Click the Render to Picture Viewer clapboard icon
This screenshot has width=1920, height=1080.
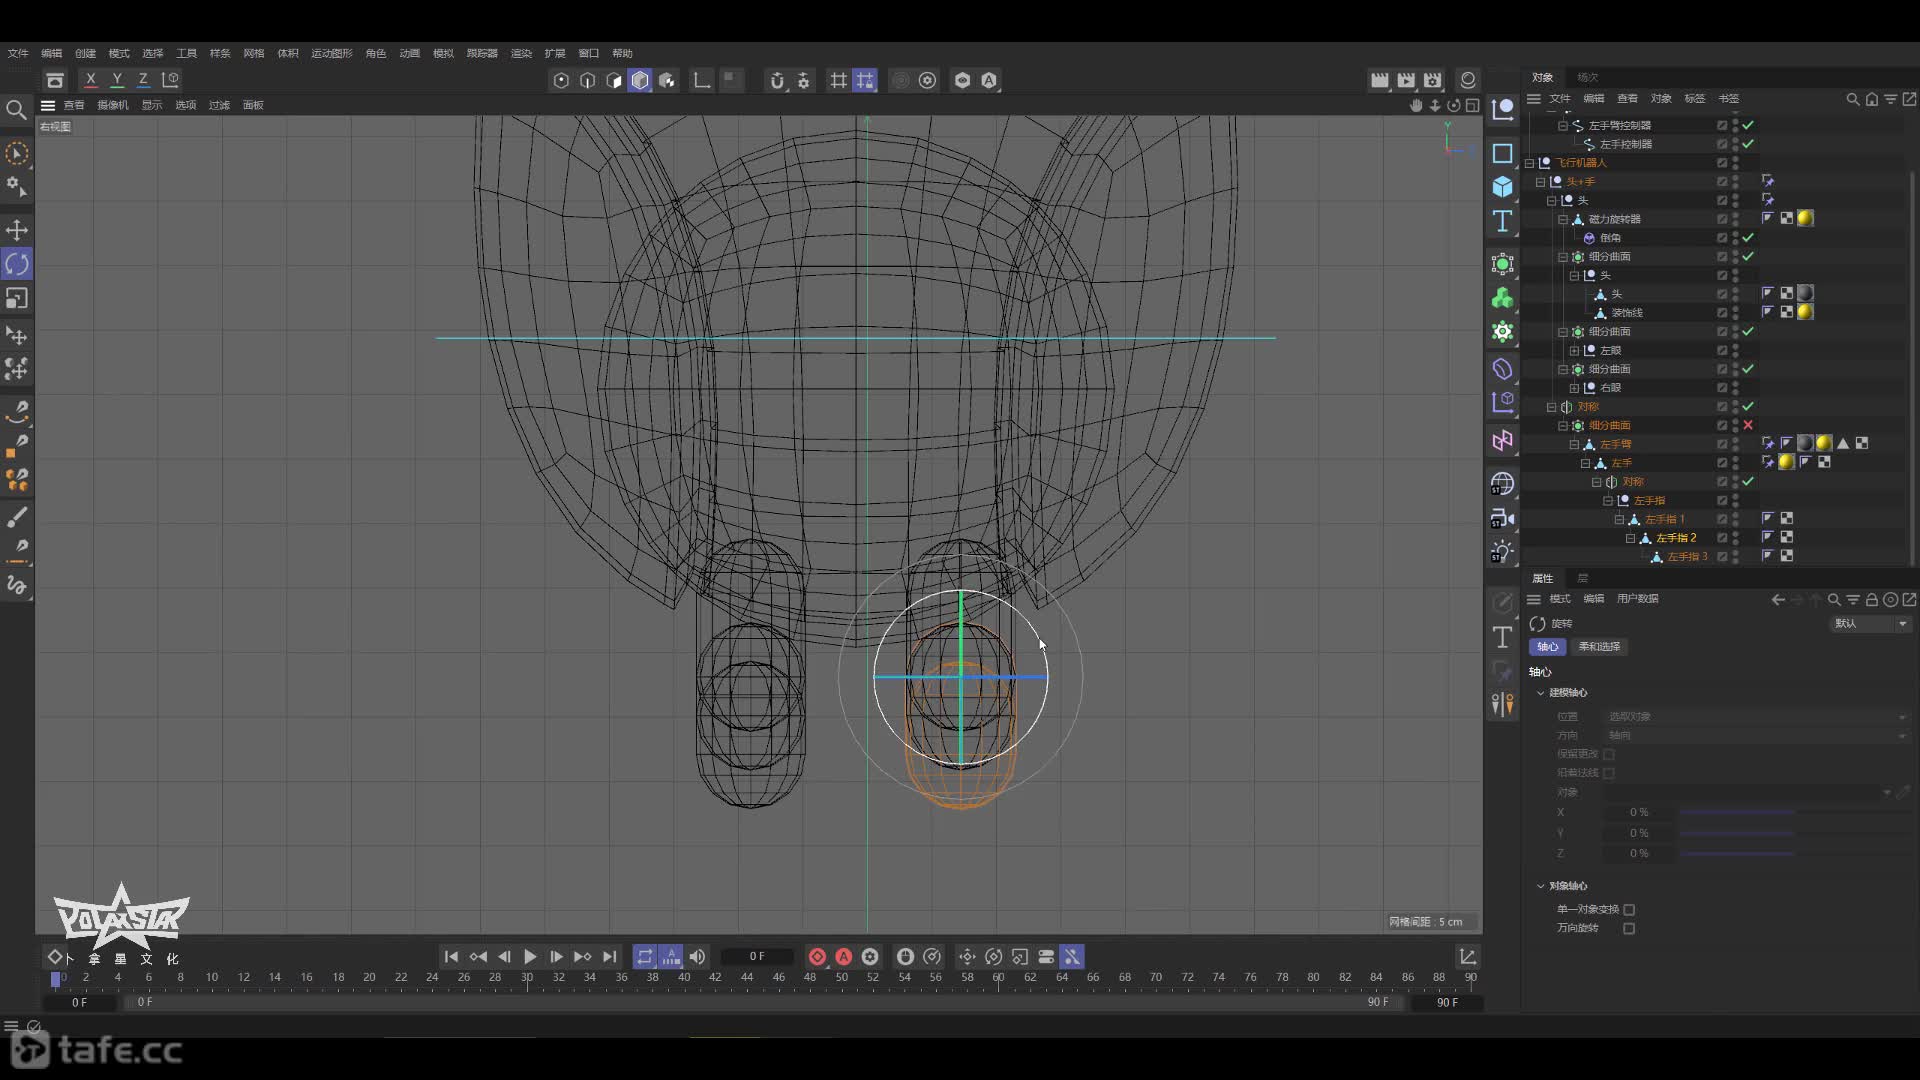pyautogui.click(x=1406, y=81)
